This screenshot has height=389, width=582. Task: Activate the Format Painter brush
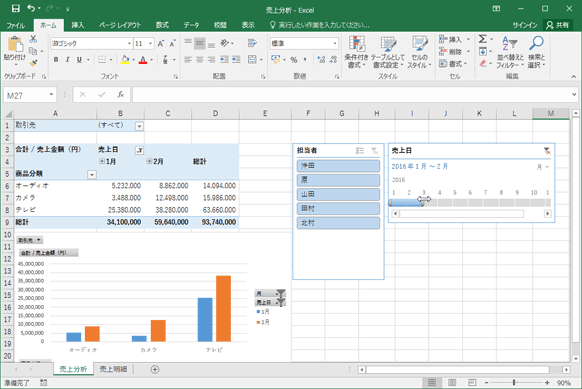pos(33,63)
